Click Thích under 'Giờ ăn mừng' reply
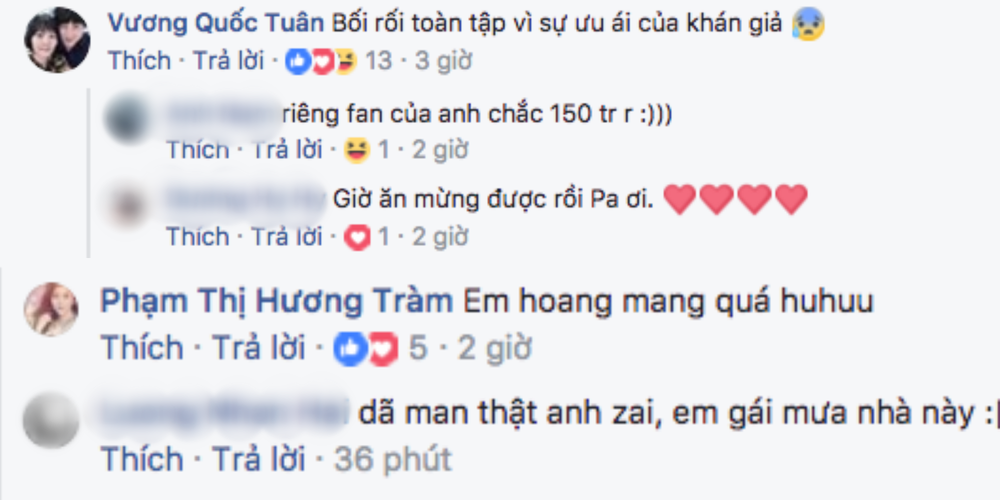Viewport: 1000px width, 500px height. pyautogui.click(x=198, y=237)
